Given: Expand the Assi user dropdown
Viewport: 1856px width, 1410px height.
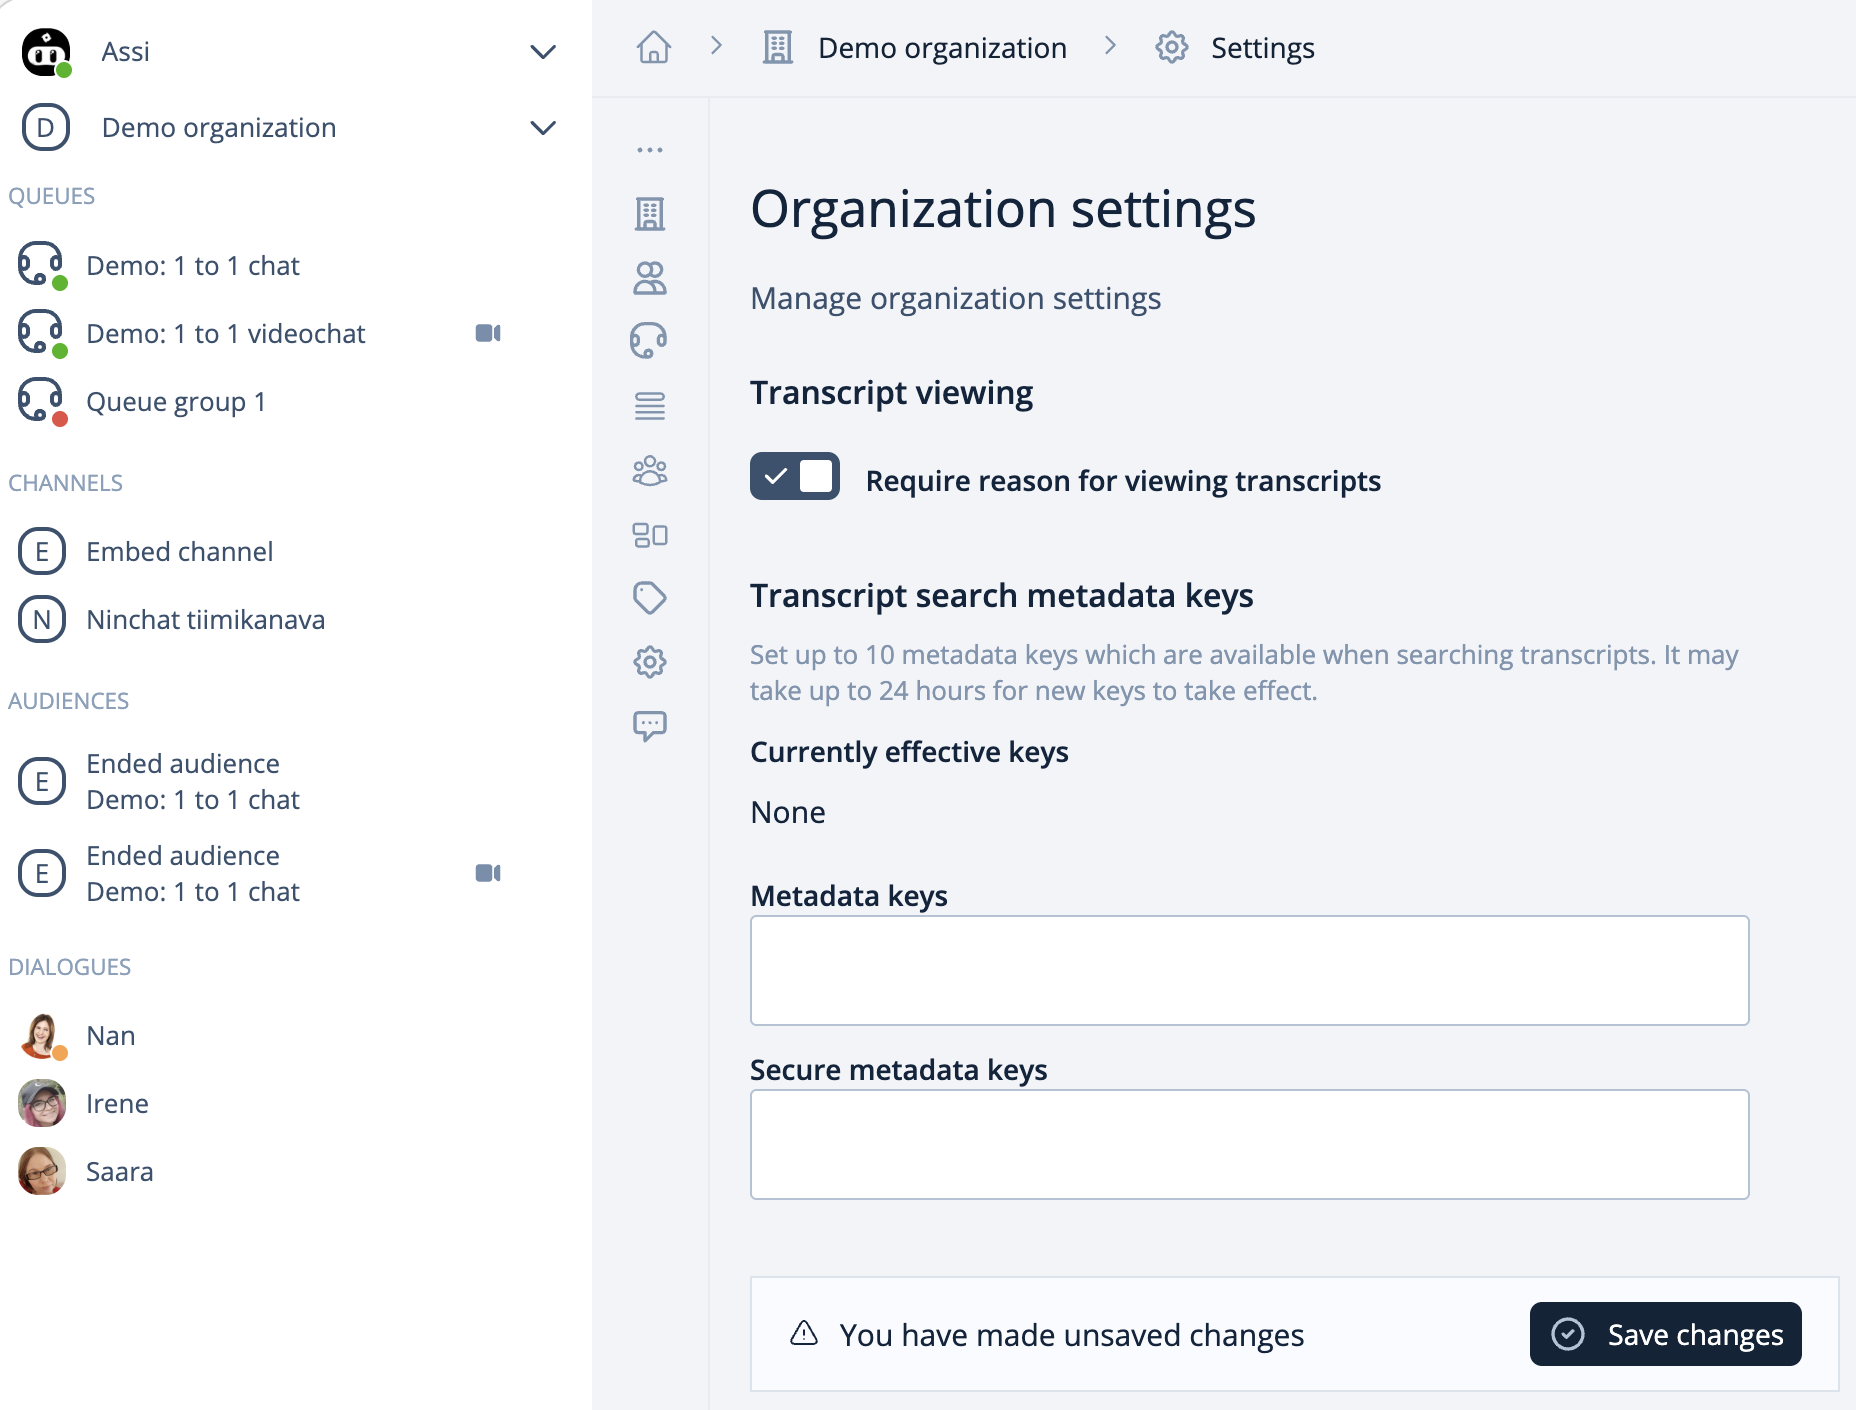Looking at the screenshot, I should coord(543,52).
